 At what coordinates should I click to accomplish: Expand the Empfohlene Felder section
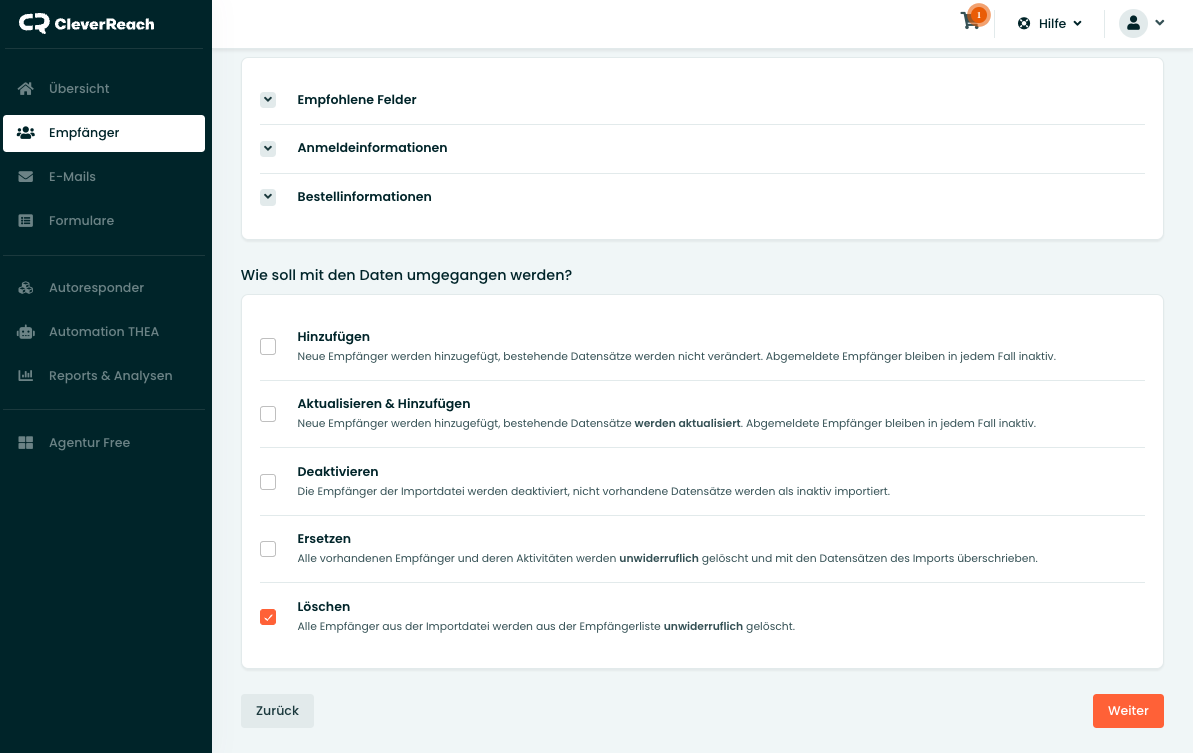pos(268,100)
